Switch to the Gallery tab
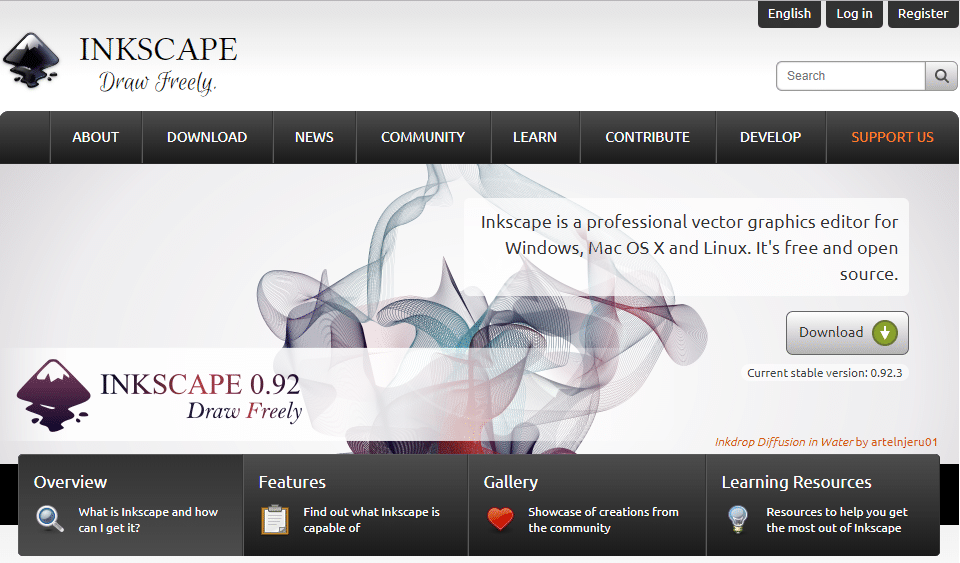Screen dimensions: 960x563 [x=511, y=482]
